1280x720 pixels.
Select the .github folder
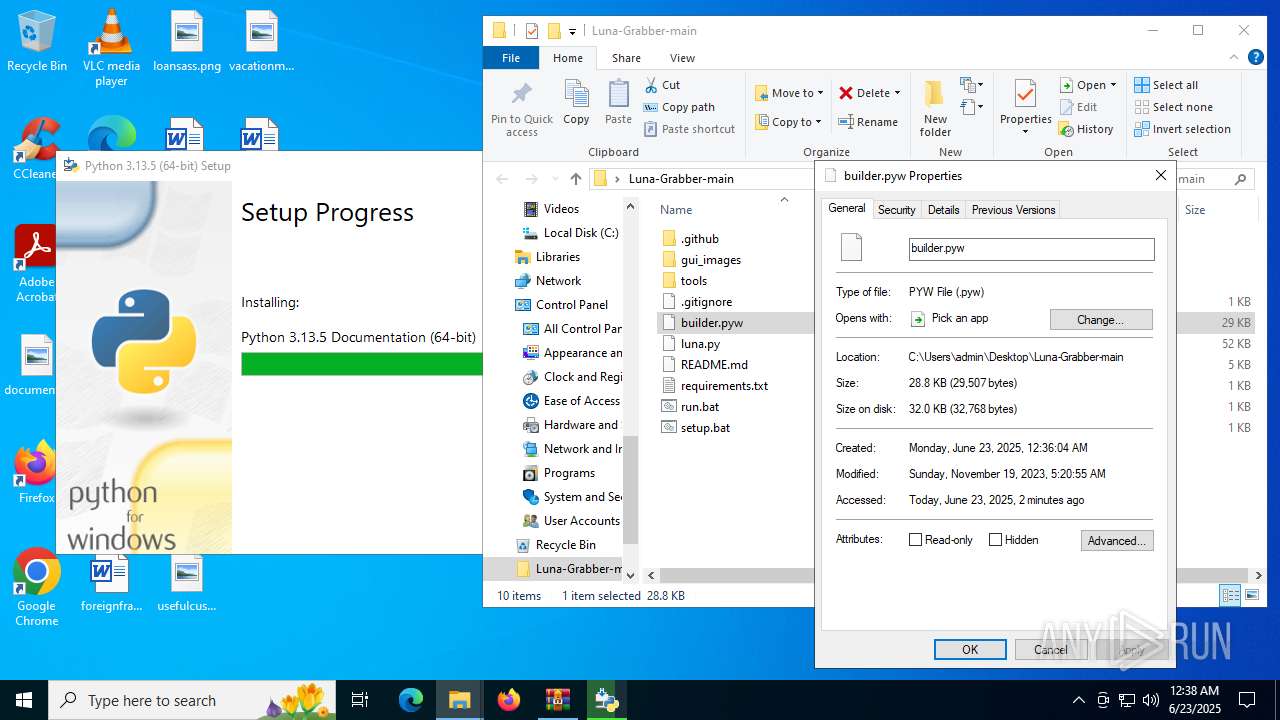[699, 239]
